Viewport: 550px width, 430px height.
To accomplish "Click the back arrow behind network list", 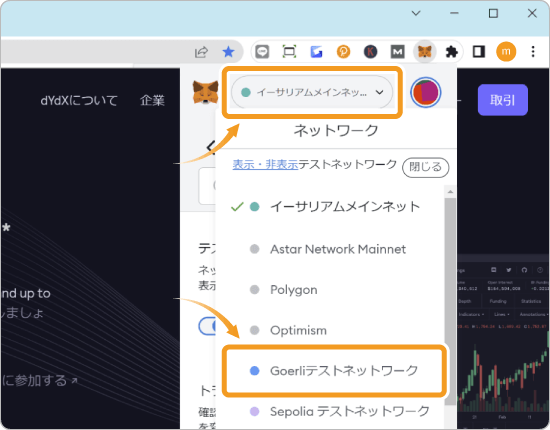I will point(210,147).
